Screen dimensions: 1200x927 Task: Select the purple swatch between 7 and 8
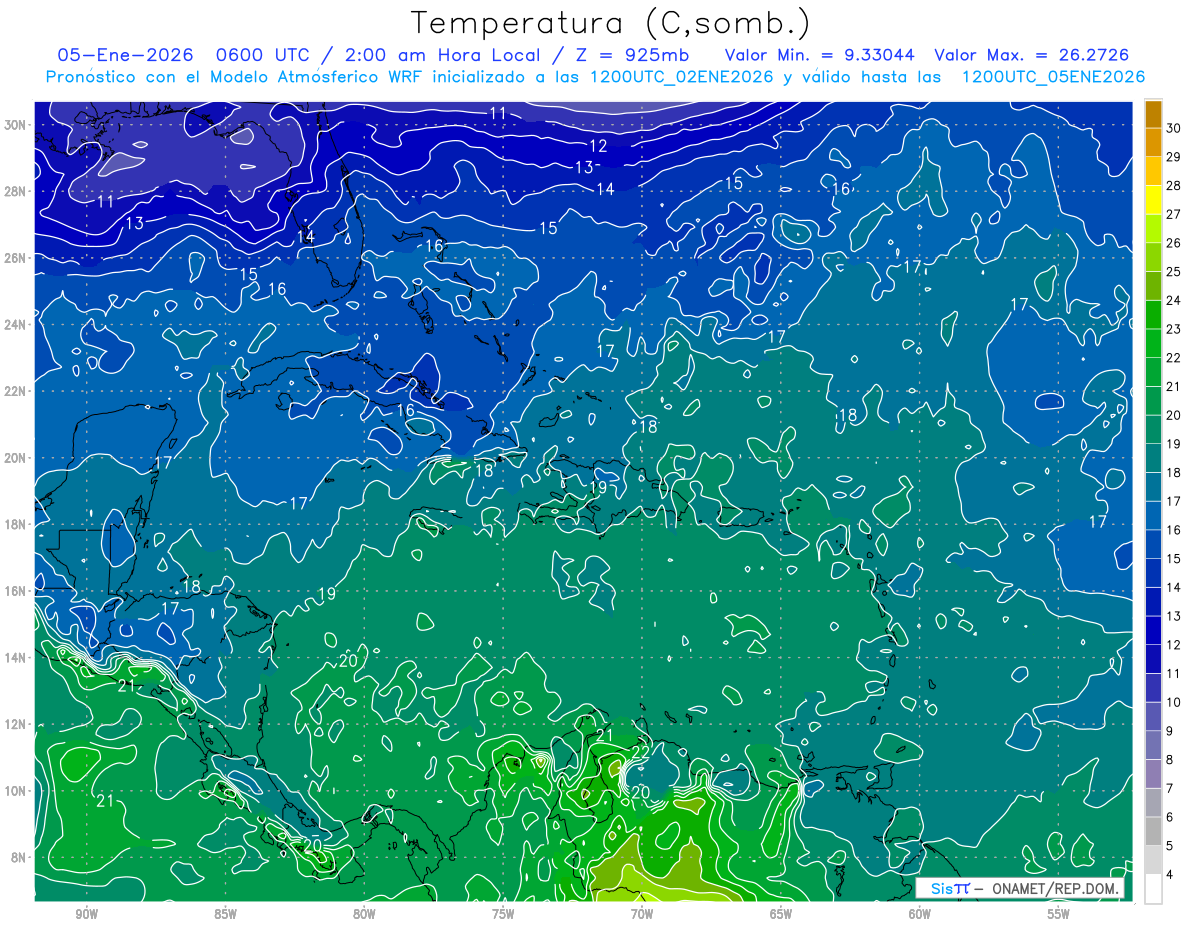1153,773
